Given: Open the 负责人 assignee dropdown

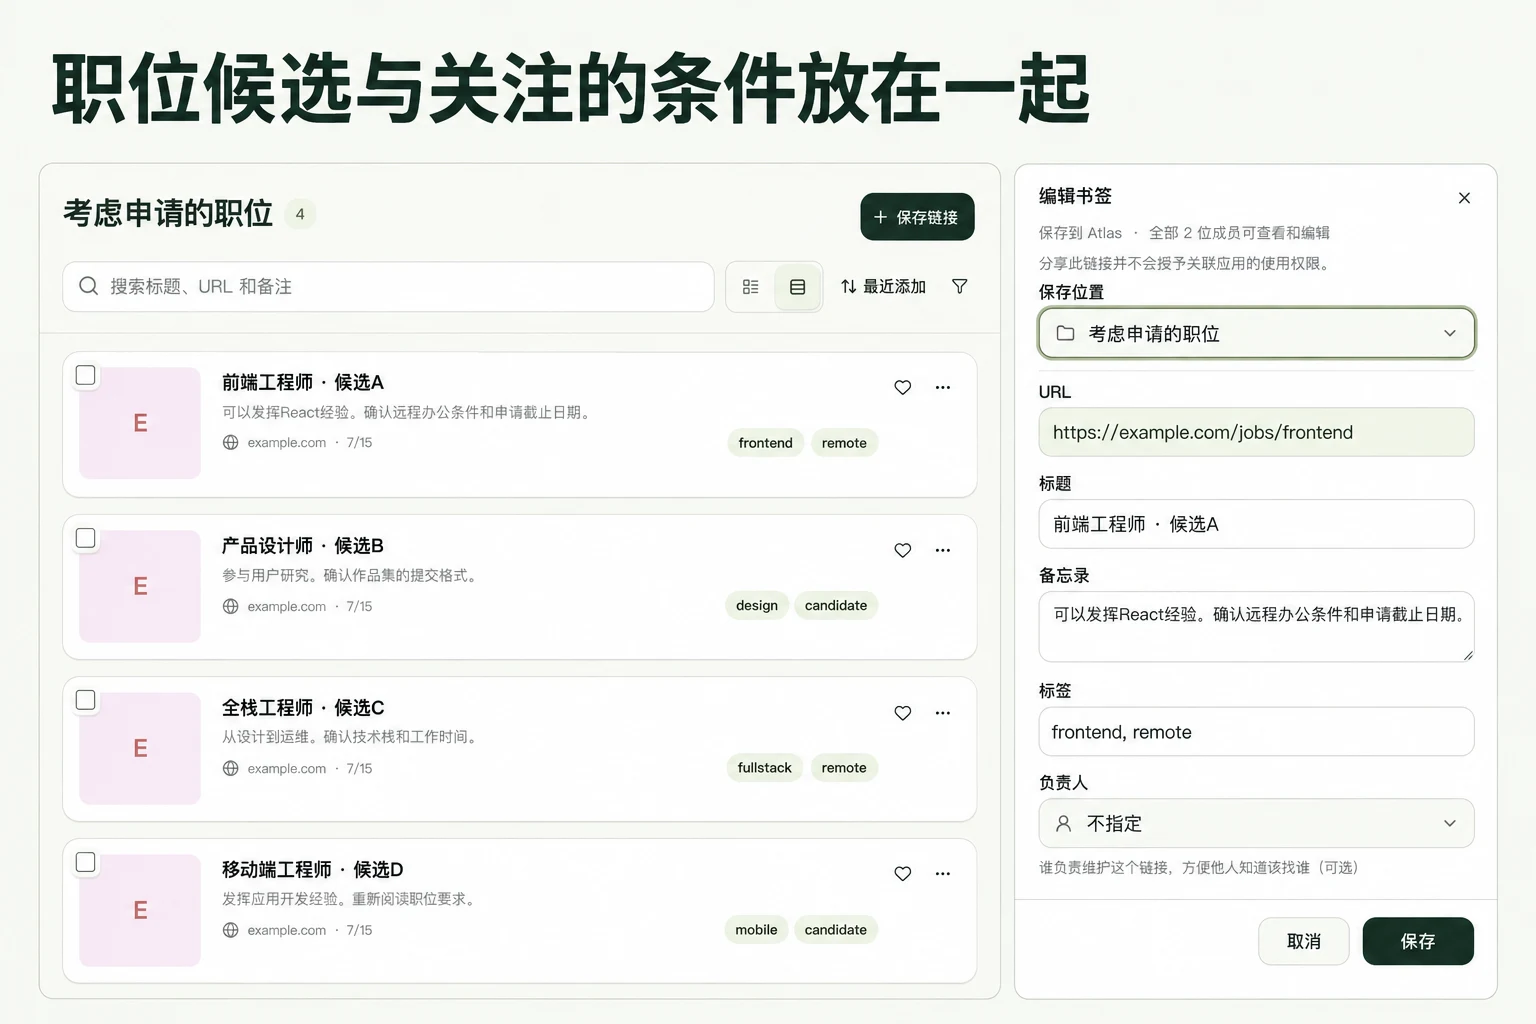Looking at the screenshot, I should coord(1256,823).
